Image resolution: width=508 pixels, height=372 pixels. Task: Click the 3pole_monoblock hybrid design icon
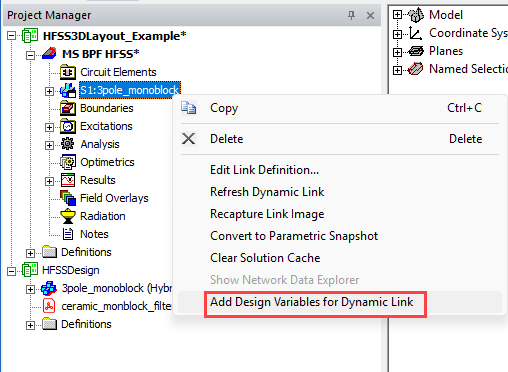pos(49,288)
